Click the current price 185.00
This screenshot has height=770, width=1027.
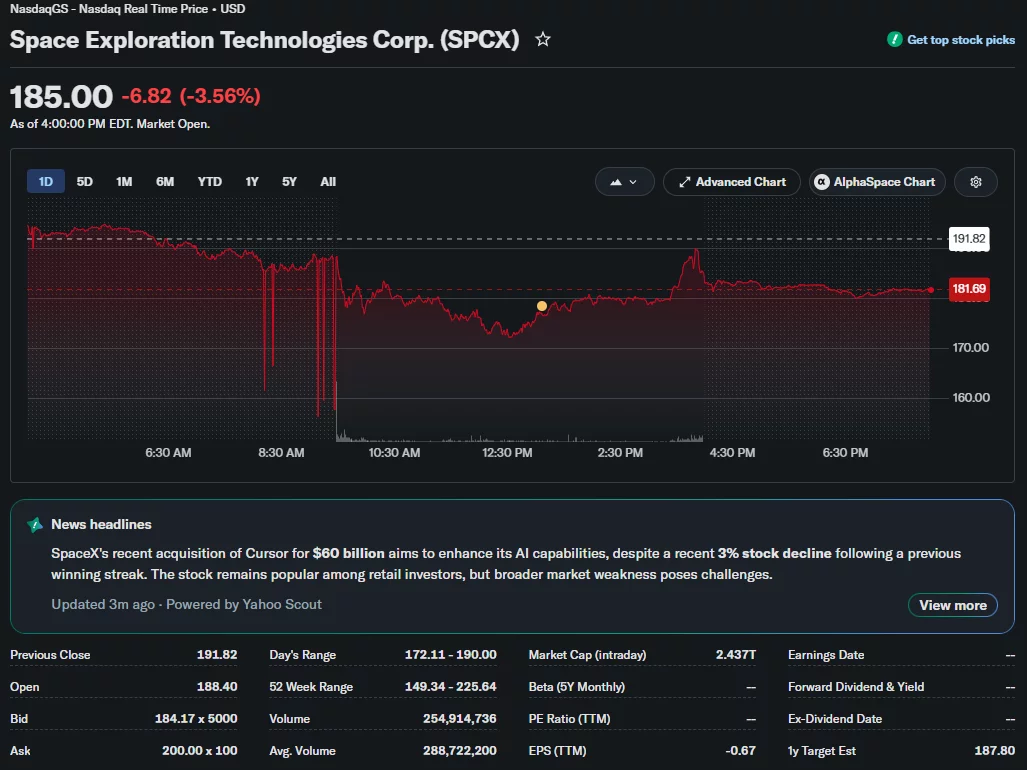point(62,97)
